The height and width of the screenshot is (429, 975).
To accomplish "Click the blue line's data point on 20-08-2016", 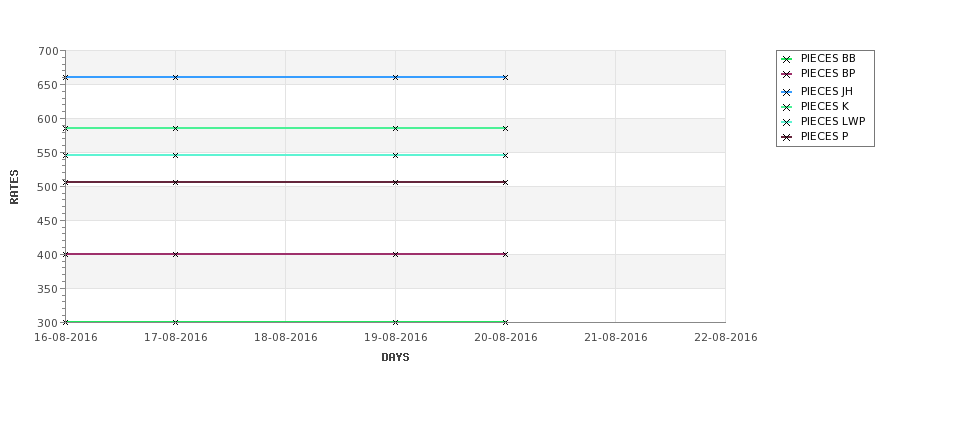I will 506,77.
